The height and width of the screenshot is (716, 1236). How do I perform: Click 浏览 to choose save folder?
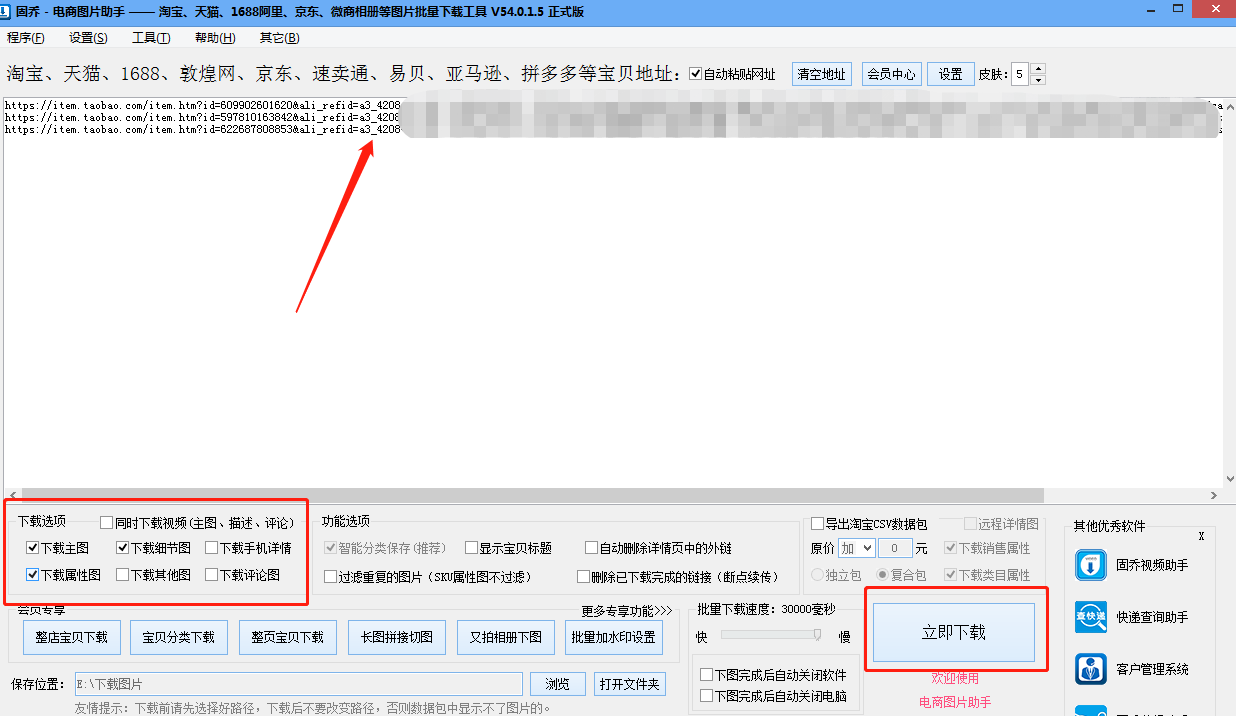[x=557, y=684]
